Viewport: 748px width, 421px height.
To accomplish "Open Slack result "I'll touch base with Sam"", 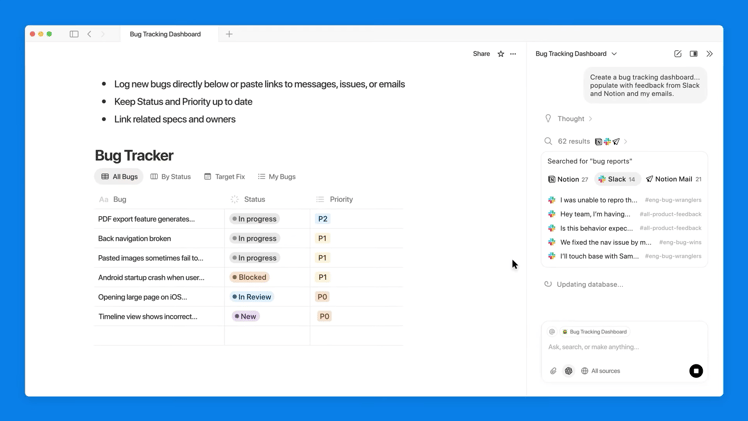I will (624, 257).
